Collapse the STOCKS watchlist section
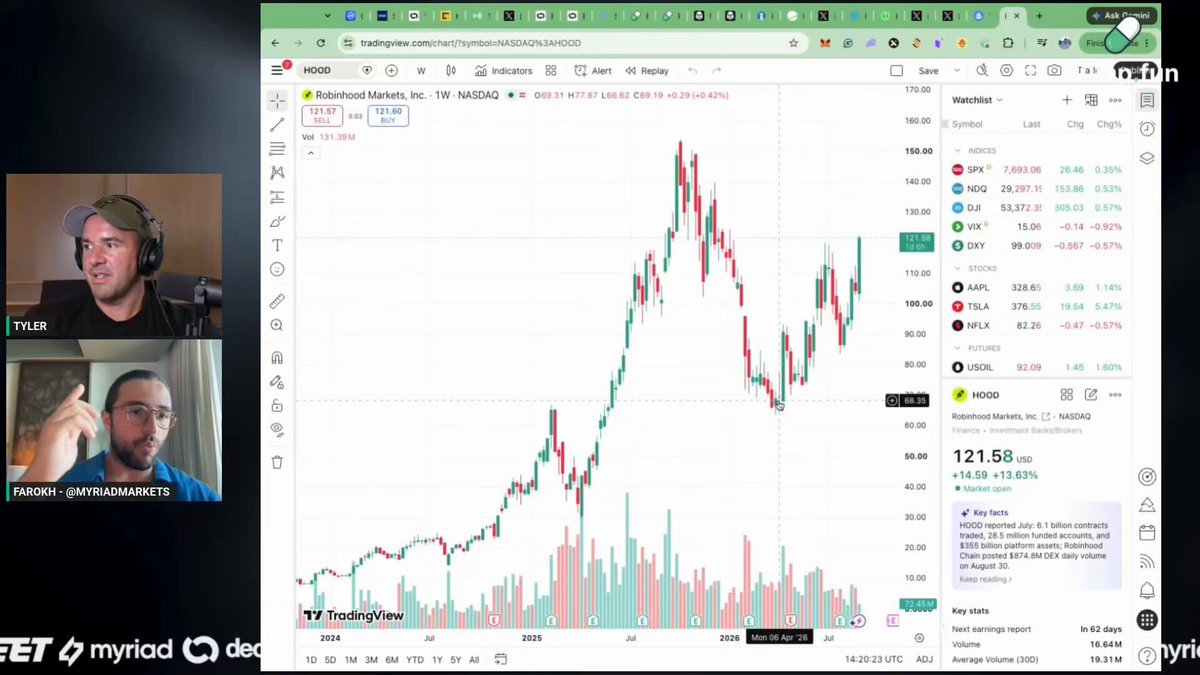The image size is (1200, 675). tap(957, 269)
